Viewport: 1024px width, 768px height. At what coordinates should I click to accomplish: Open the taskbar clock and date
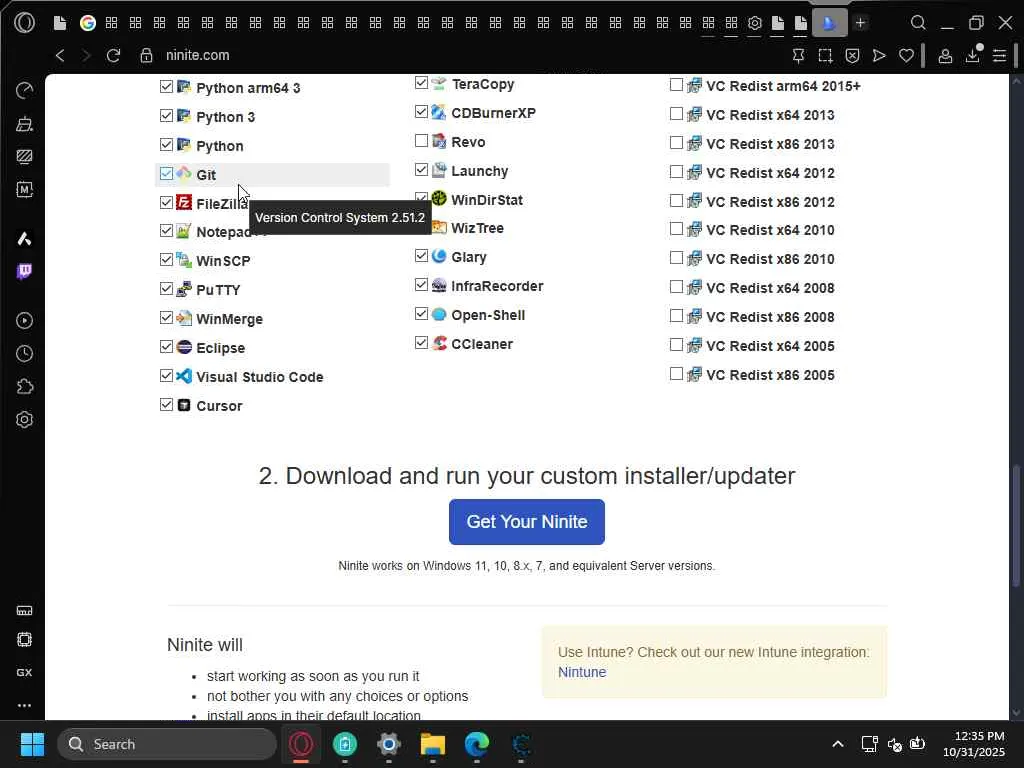pyautogui.click(x=974, y=744)
